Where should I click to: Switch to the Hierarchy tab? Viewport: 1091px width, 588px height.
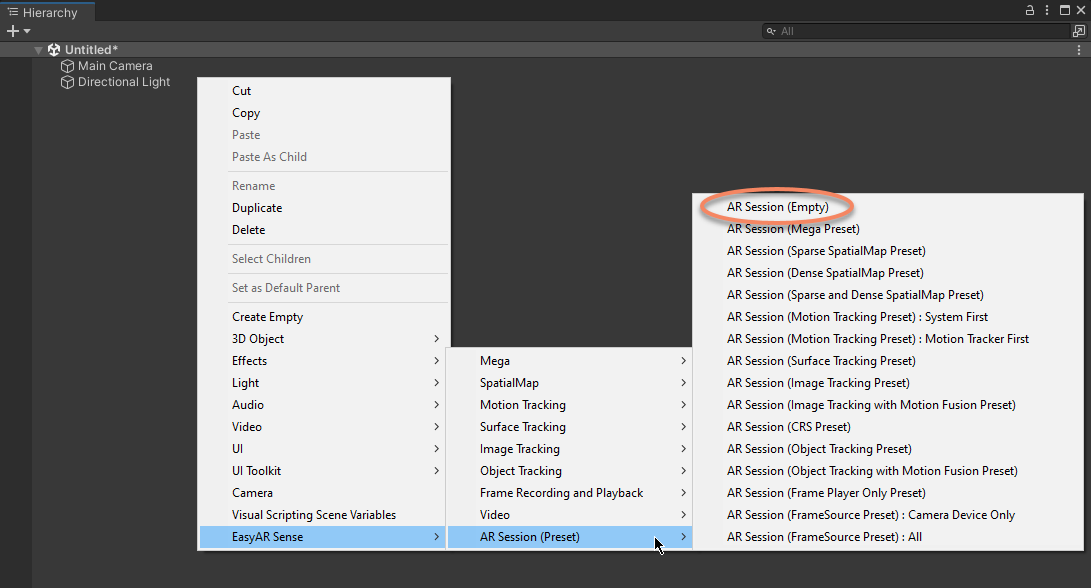point(47,11)
